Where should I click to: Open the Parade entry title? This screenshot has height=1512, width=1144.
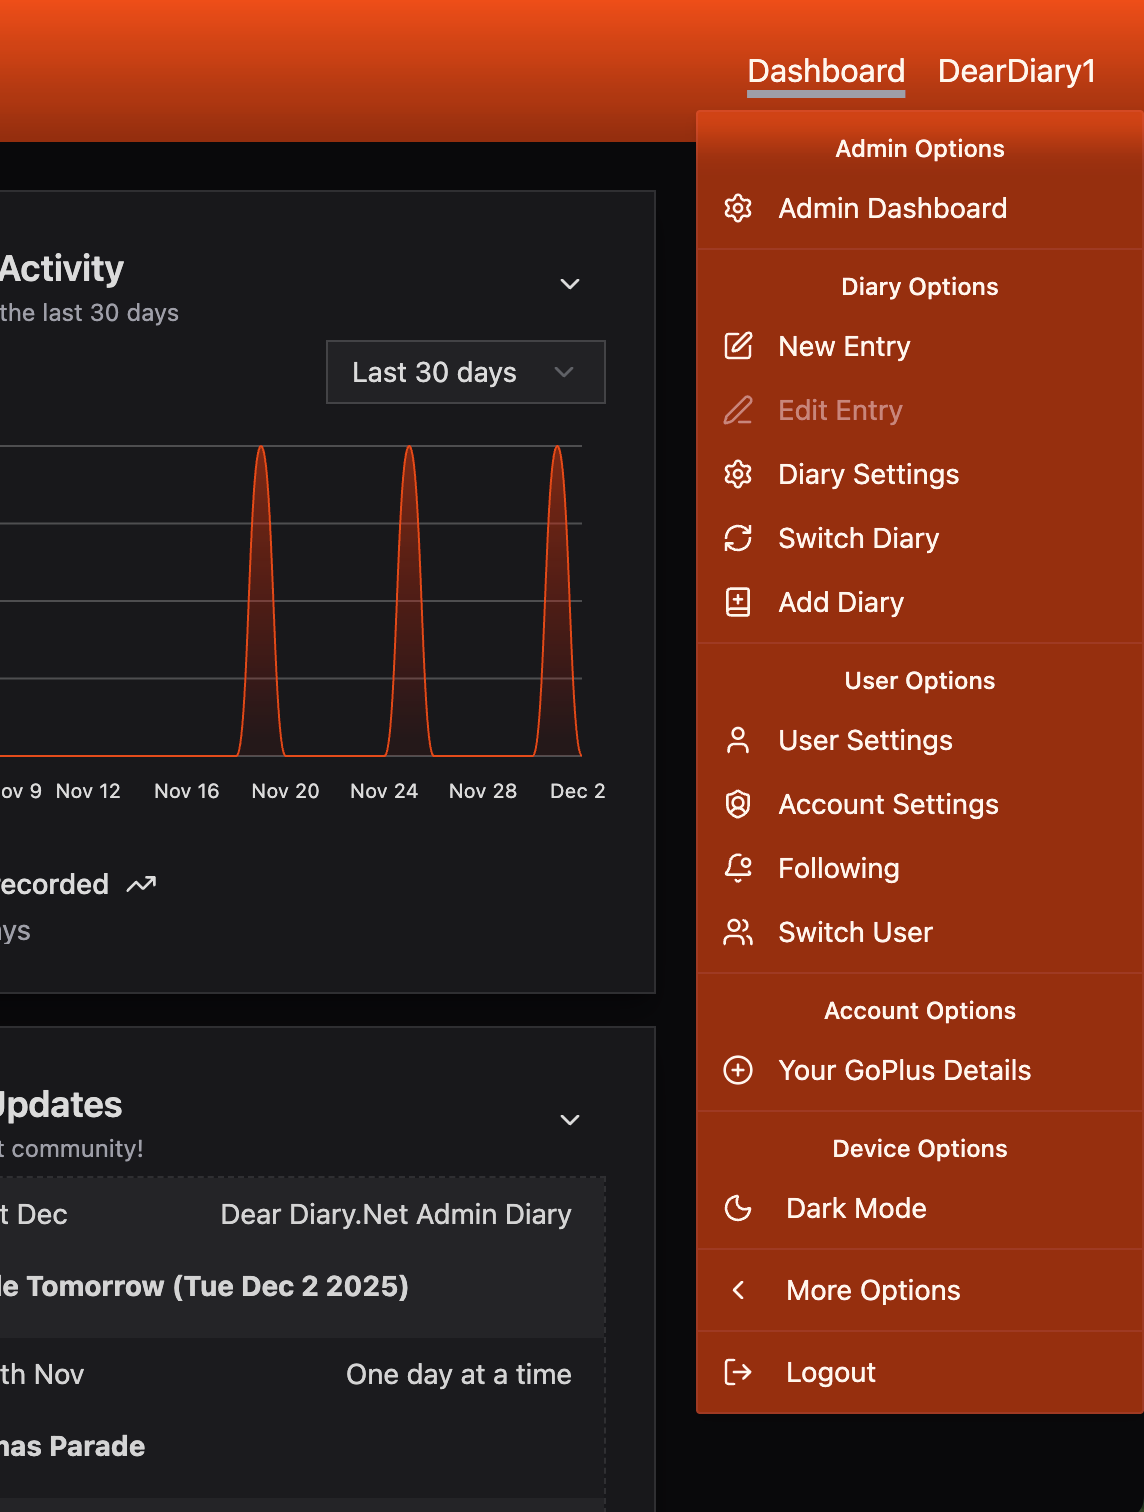click(72, 1446)
